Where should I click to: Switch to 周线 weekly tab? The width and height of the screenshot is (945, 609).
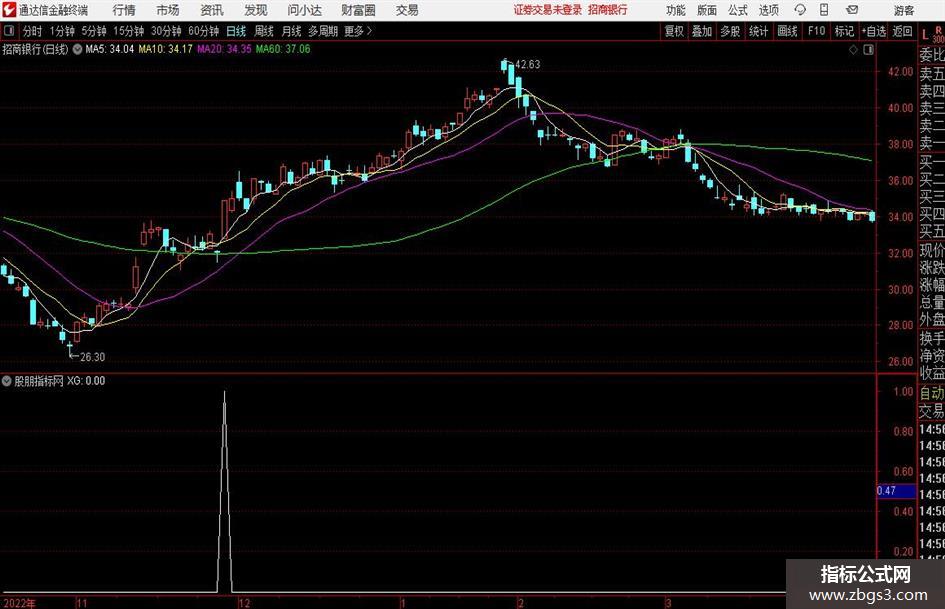pyautogui.click(x=263, y=31)
